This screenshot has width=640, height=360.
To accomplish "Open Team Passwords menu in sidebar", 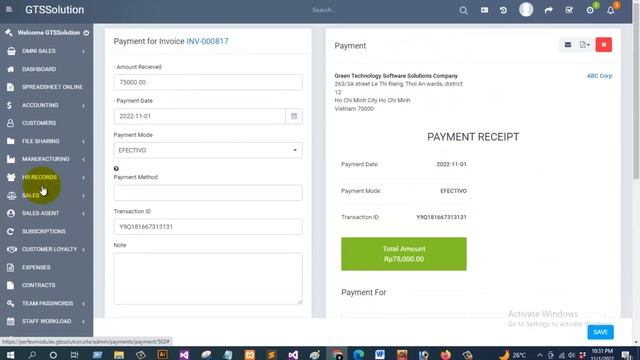I will click(x=47, y=303).
